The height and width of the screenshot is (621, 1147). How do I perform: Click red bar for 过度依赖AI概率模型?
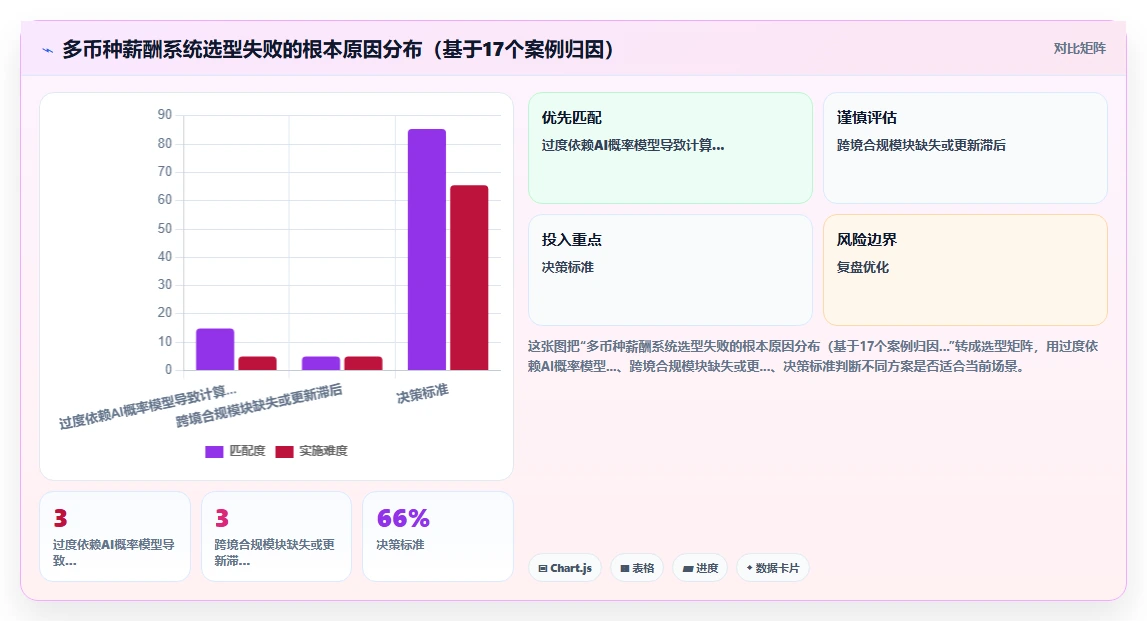[x=257, y=364]
